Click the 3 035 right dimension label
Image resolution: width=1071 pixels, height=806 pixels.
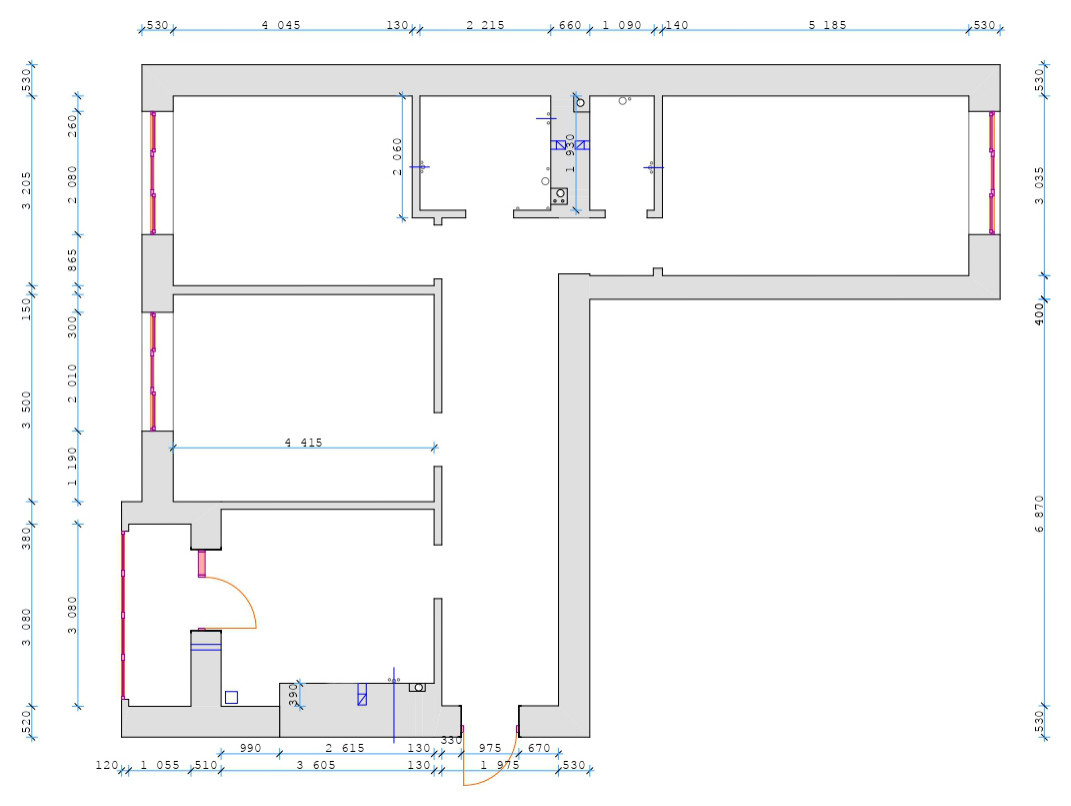[x=1039, y=186]
